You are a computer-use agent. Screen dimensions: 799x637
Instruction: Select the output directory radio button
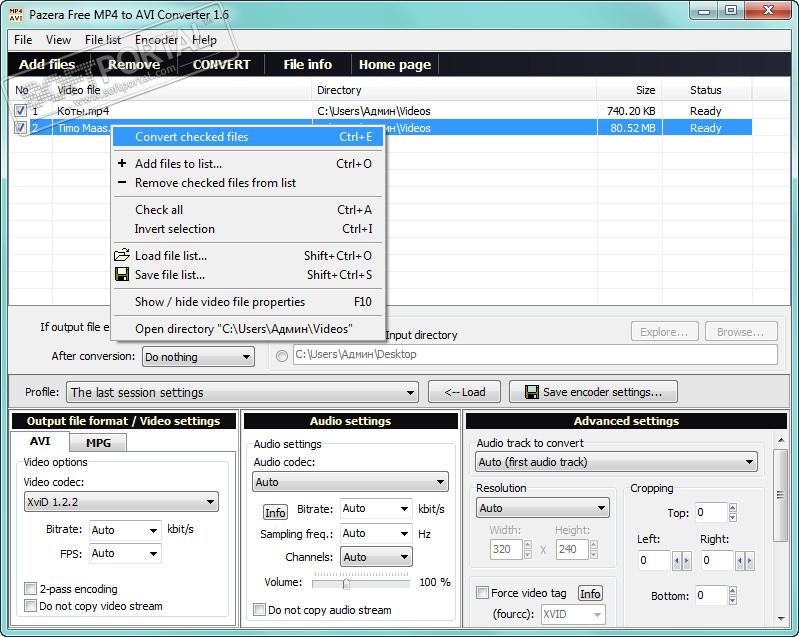[x=282, y=356]
